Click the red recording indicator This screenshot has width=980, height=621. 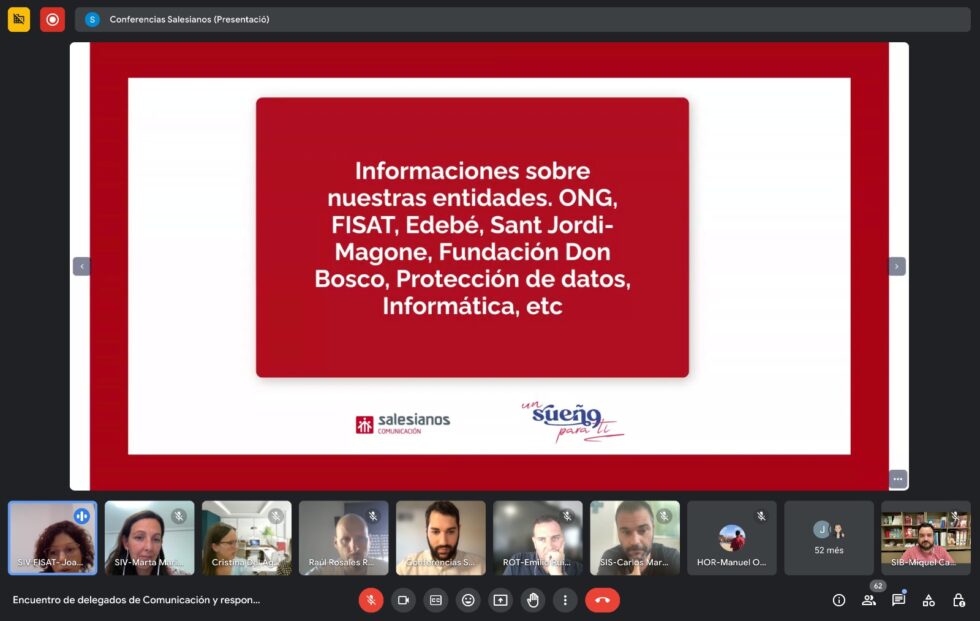[x=52, y=19]
